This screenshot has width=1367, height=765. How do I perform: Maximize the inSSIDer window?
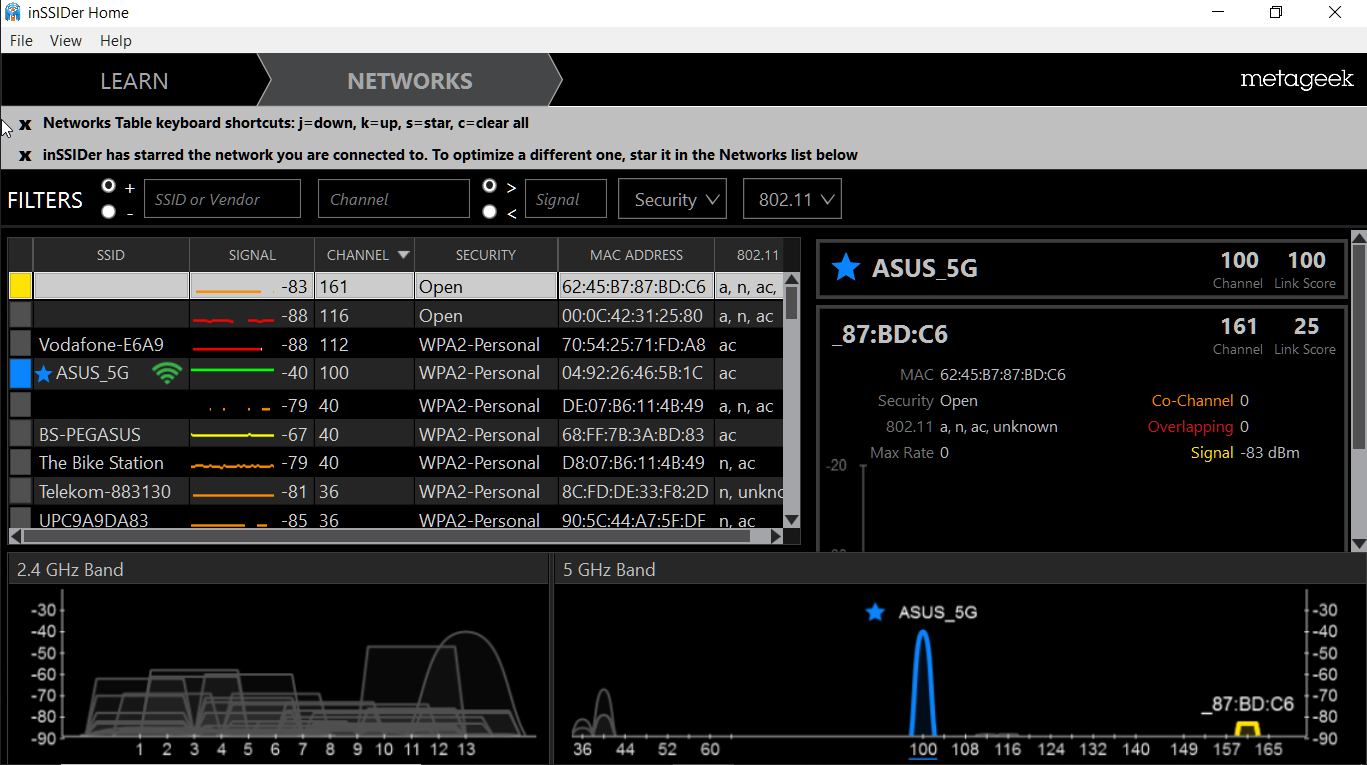(x=1275, y=13)
